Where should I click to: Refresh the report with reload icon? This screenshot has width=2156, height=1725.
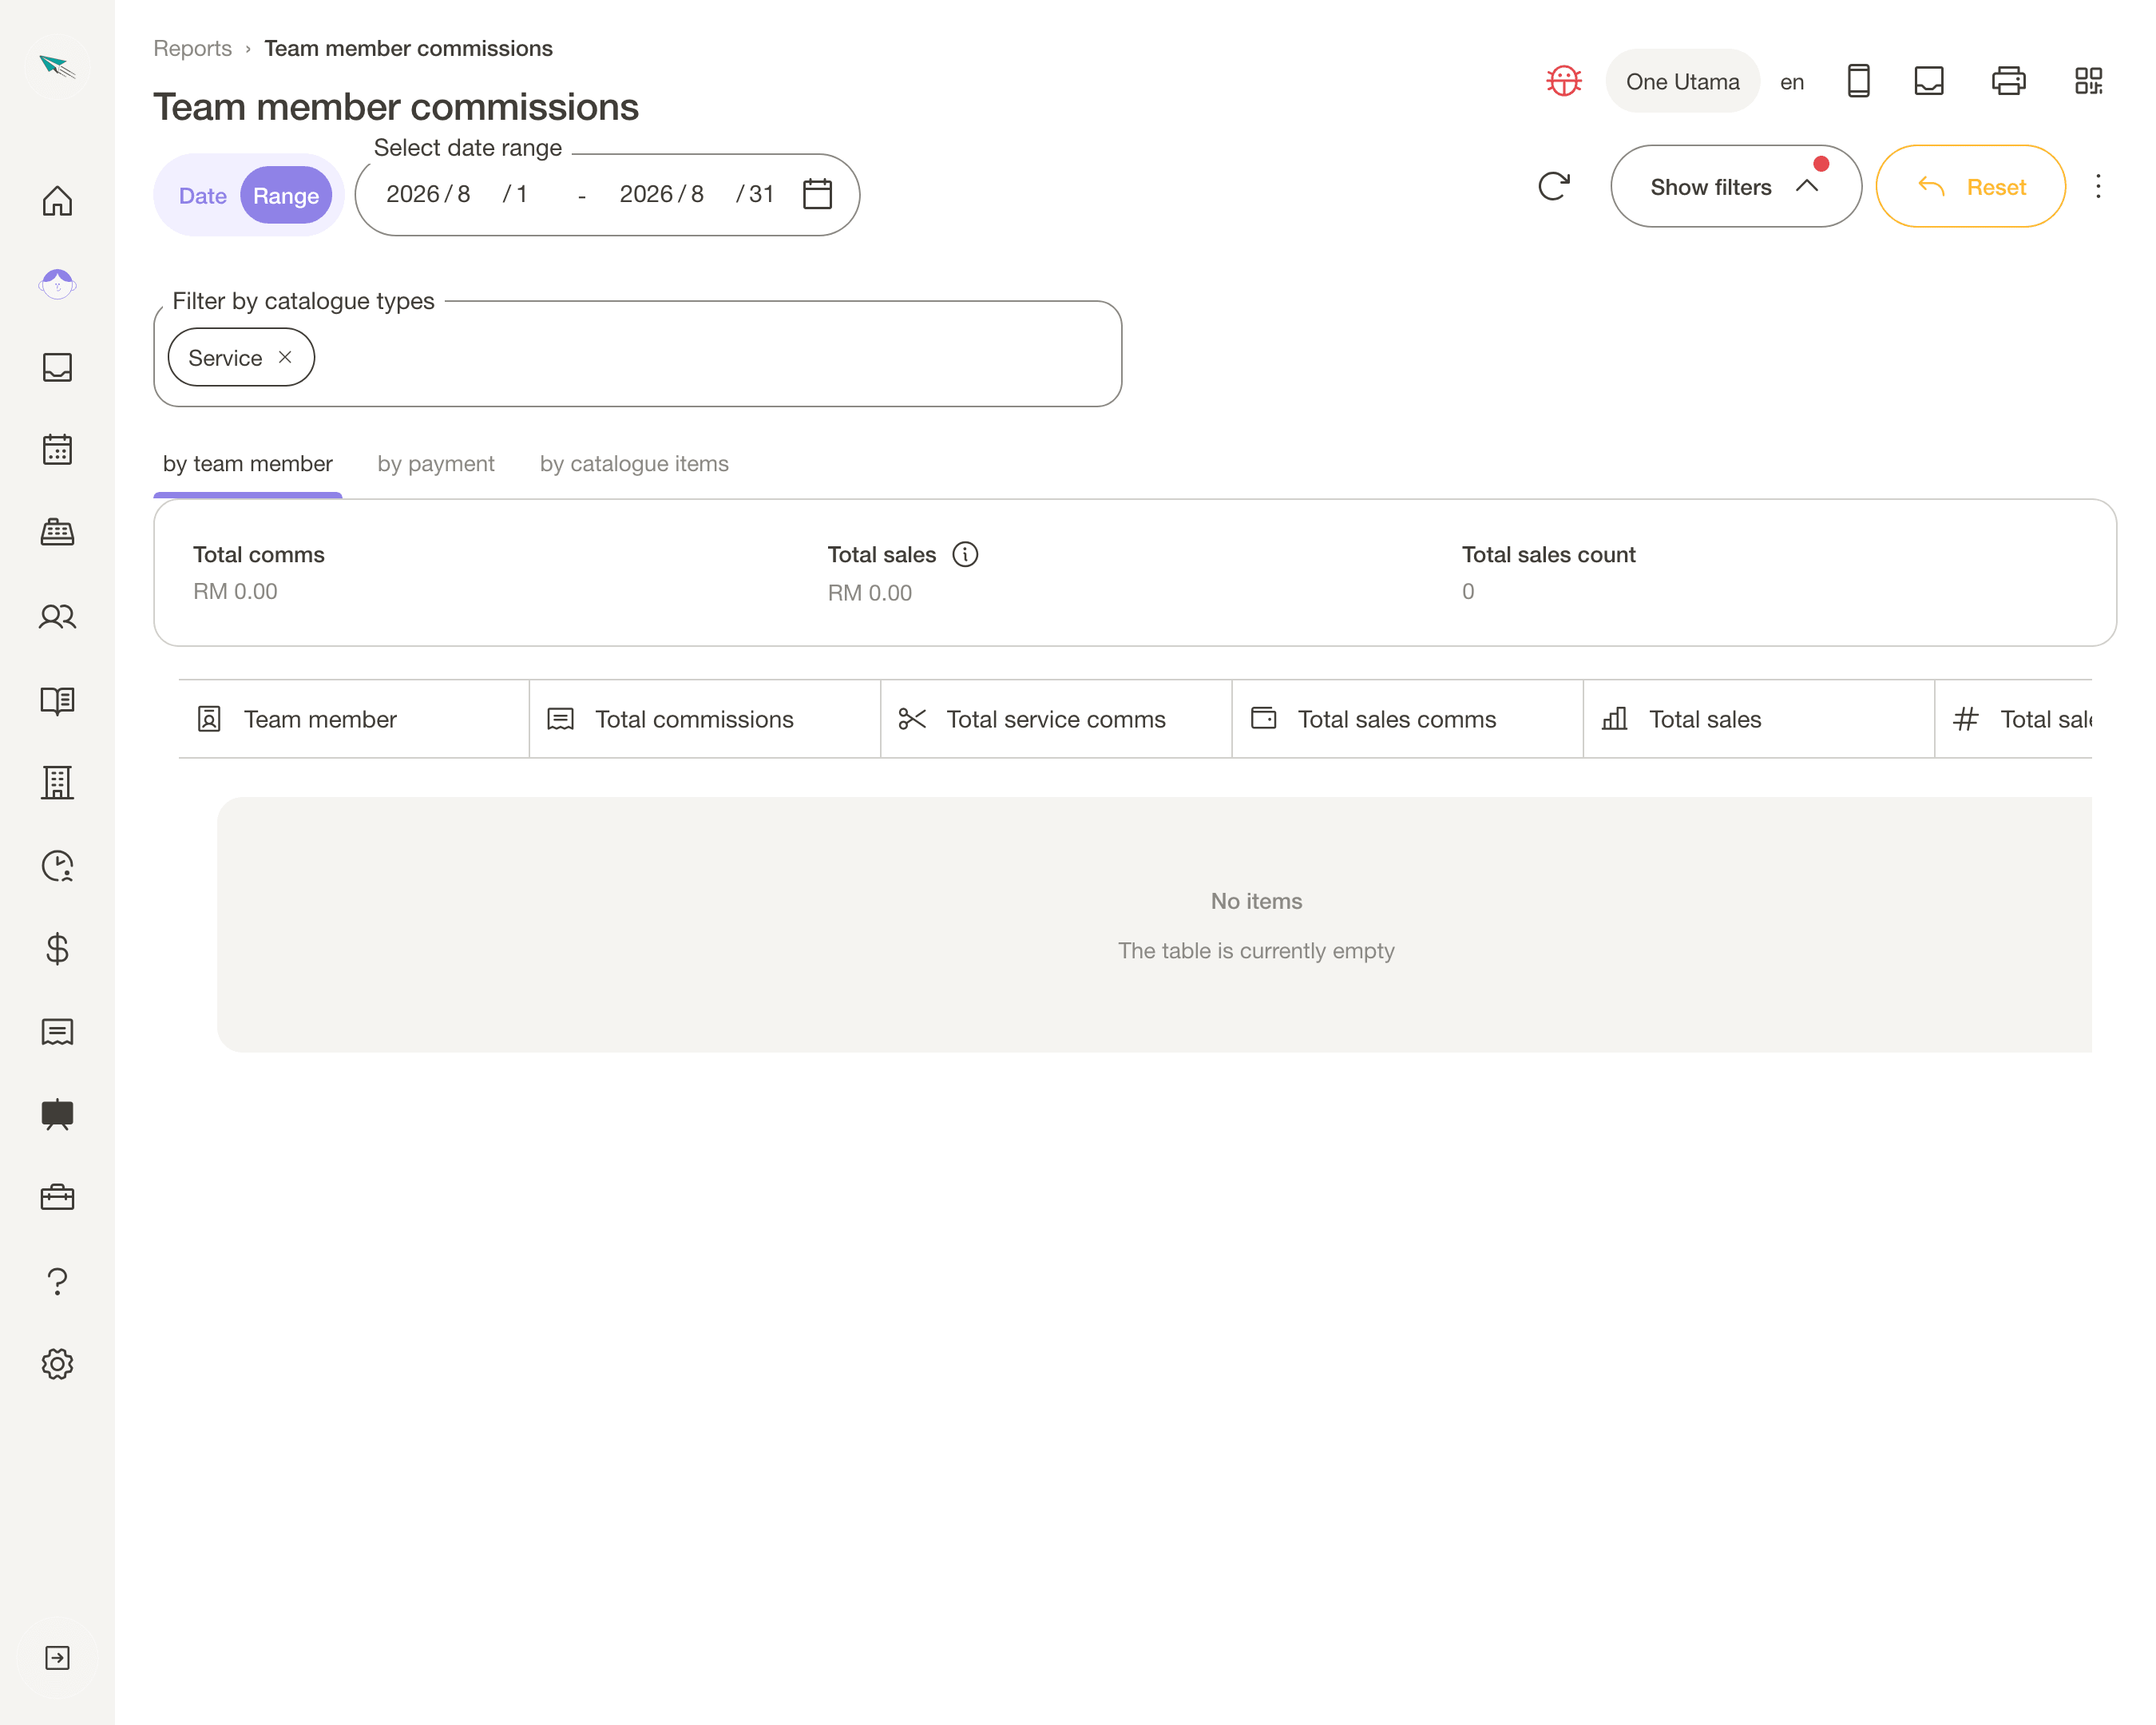coord(1553,186)
